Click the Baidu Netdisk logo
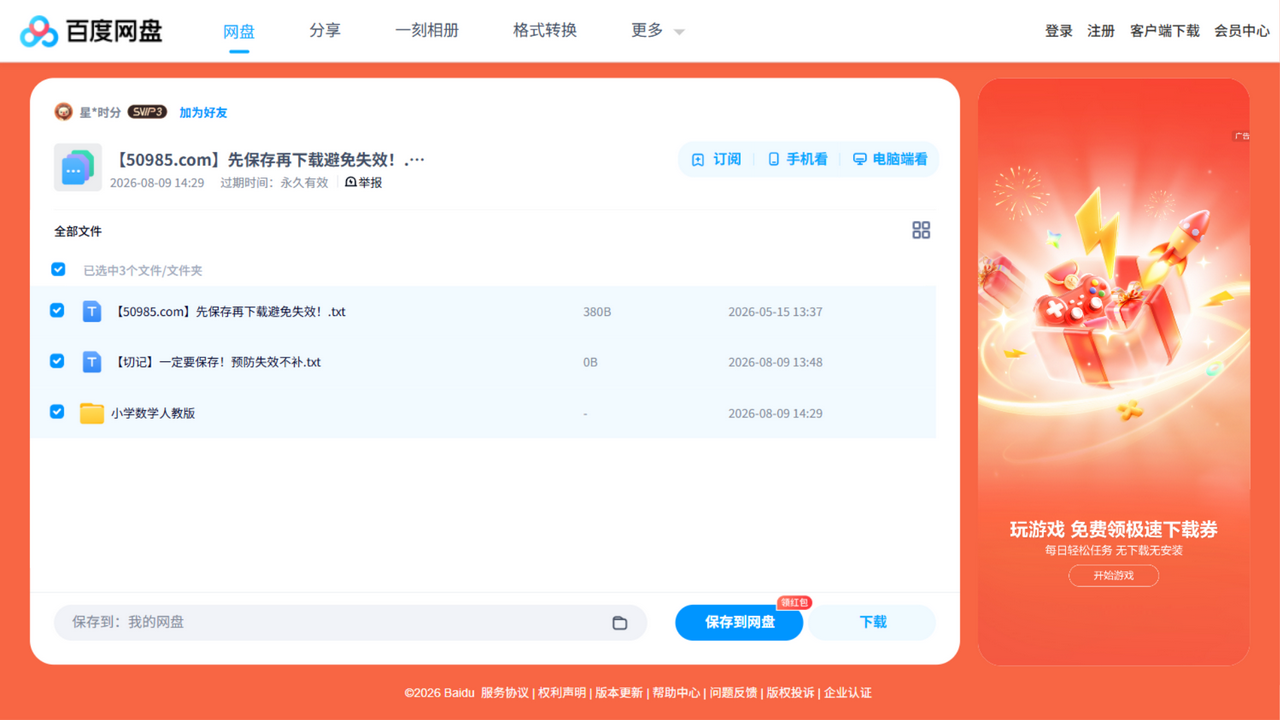 coord(91,31)
